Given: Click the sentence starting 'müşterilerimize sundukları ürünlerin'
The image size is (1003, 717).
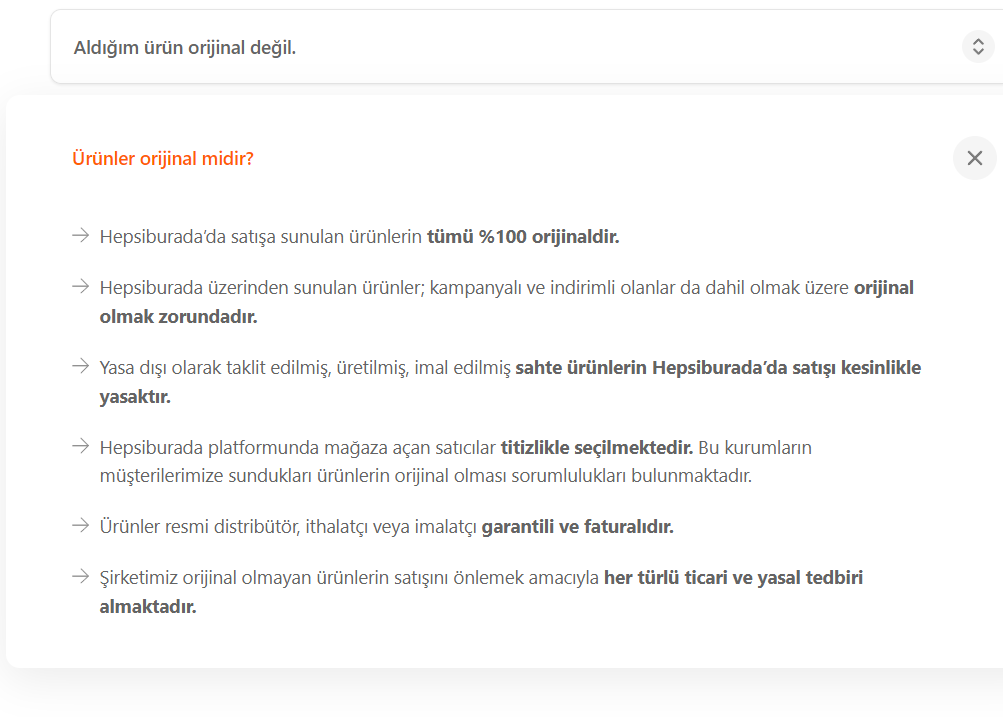Looking at the screenshot, I should click(x=425, y=475).
